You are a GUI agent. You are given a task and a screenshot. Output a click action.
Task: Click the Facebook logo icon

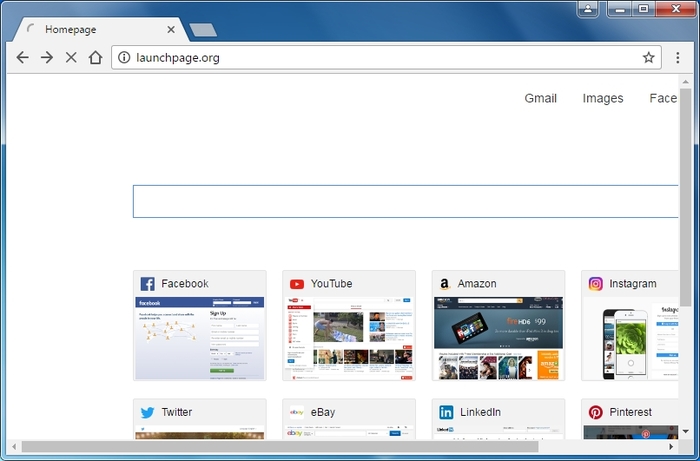[x=147, y=284]
